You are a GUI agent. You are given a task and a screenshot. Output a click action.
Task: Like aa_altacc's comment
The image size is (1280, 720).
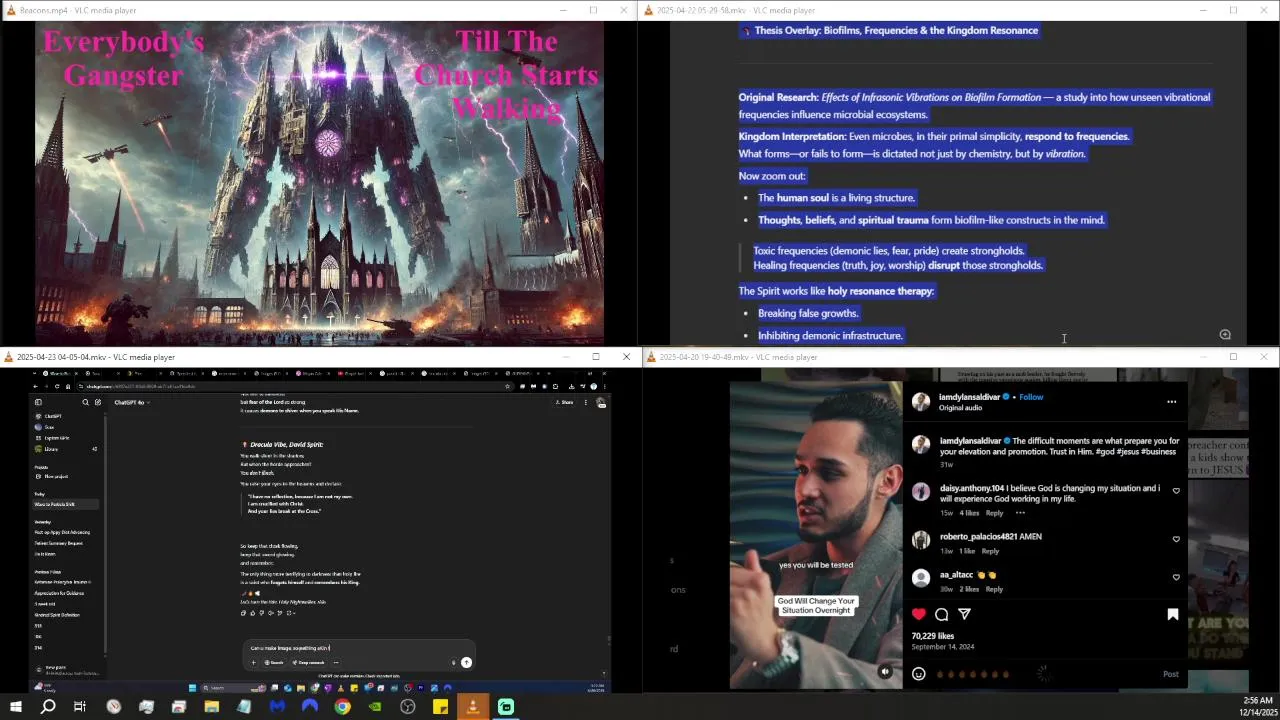pos(1176,577)
